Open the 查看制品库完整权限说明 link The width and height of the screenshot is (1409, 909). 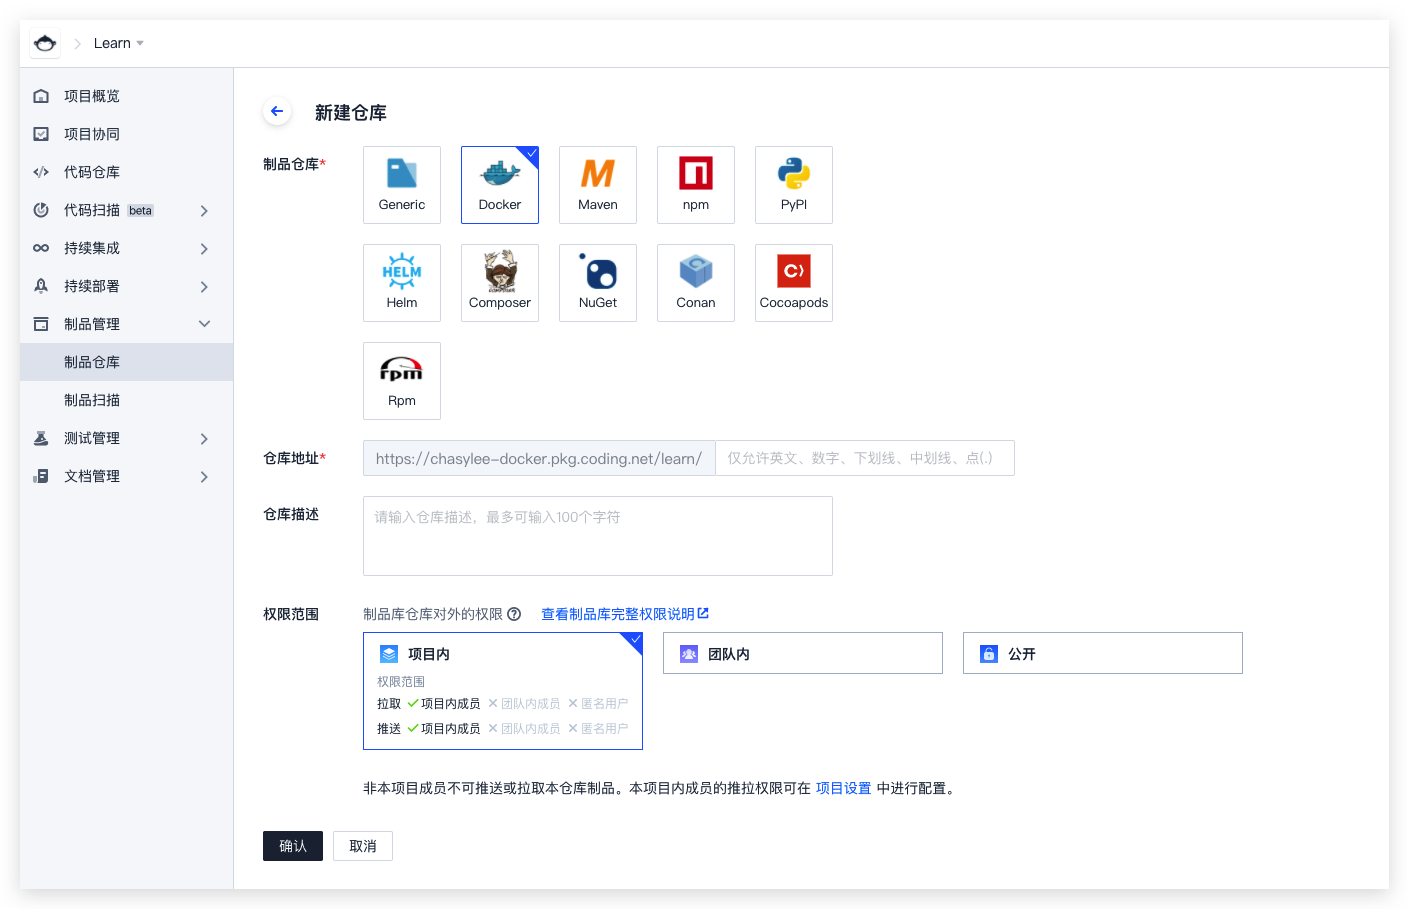point(624,614)
